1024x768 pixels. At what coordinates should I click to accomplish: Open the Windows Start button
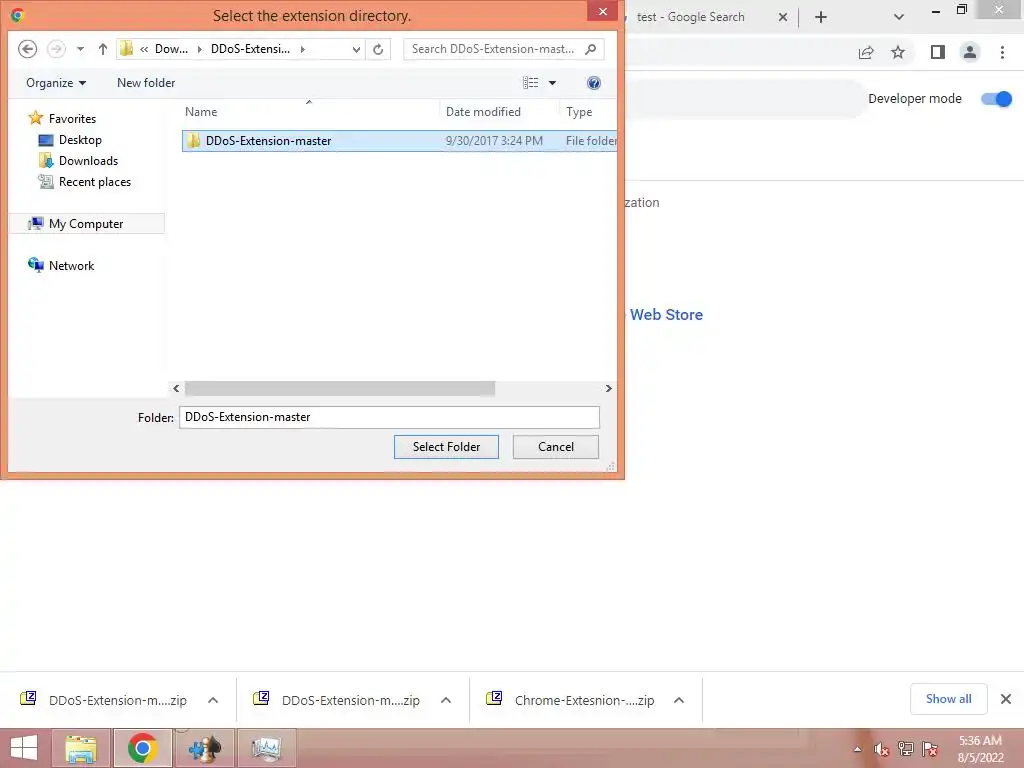click(x=24, y=748)
